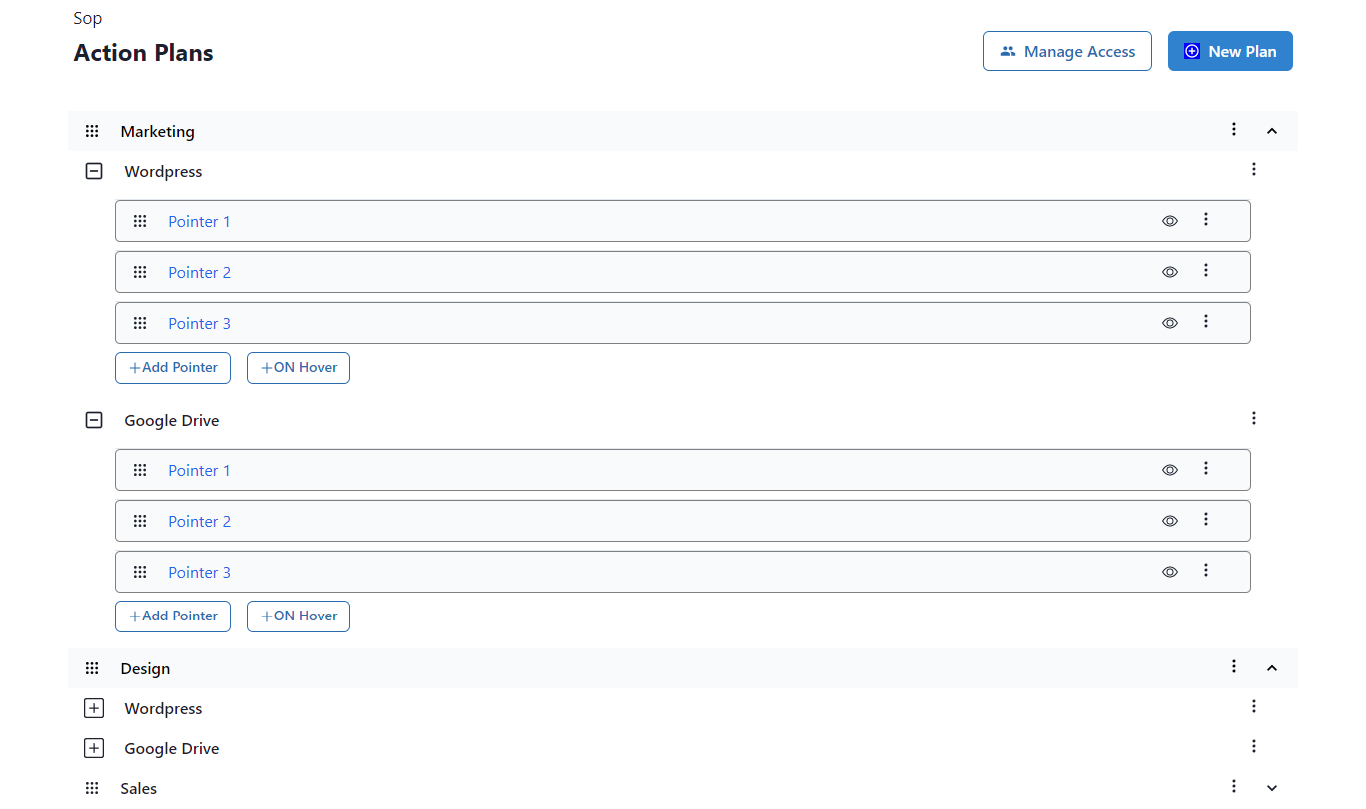Hide Pointer 2 in the Google Drive group

[1169, 521]
